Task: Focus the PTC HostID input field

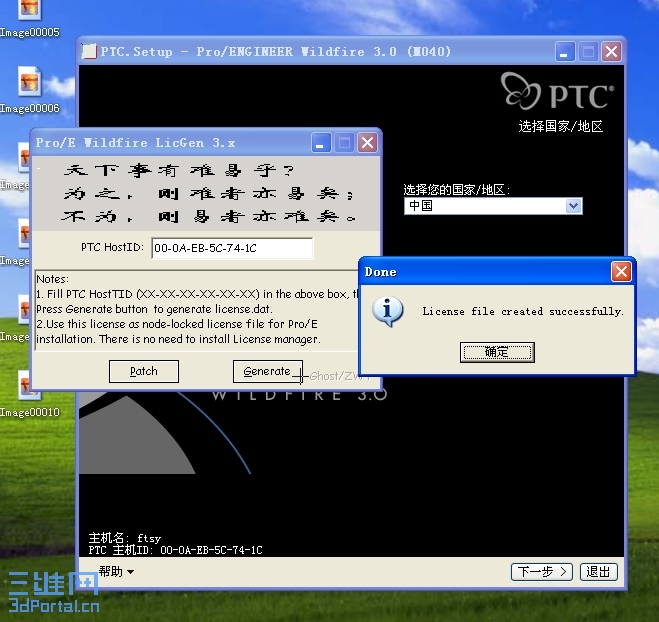Action: tap(232, 248)
